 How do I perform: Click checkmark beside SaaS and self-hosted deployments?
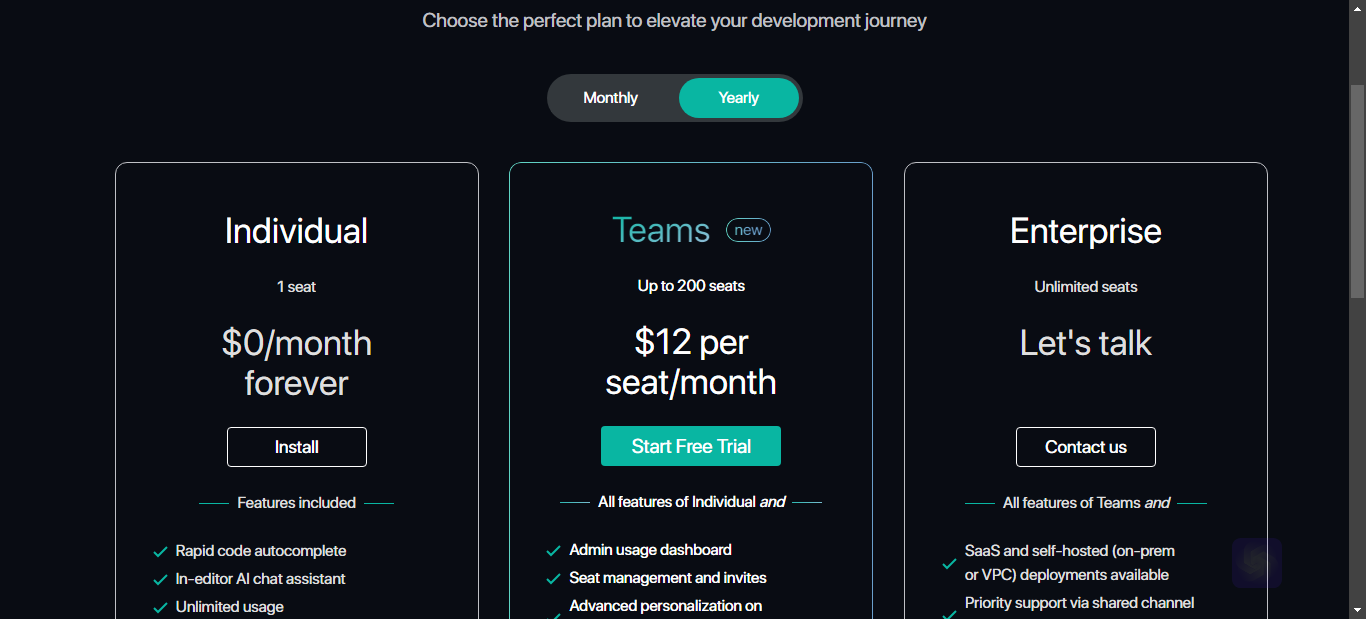(x=949, y=563)
